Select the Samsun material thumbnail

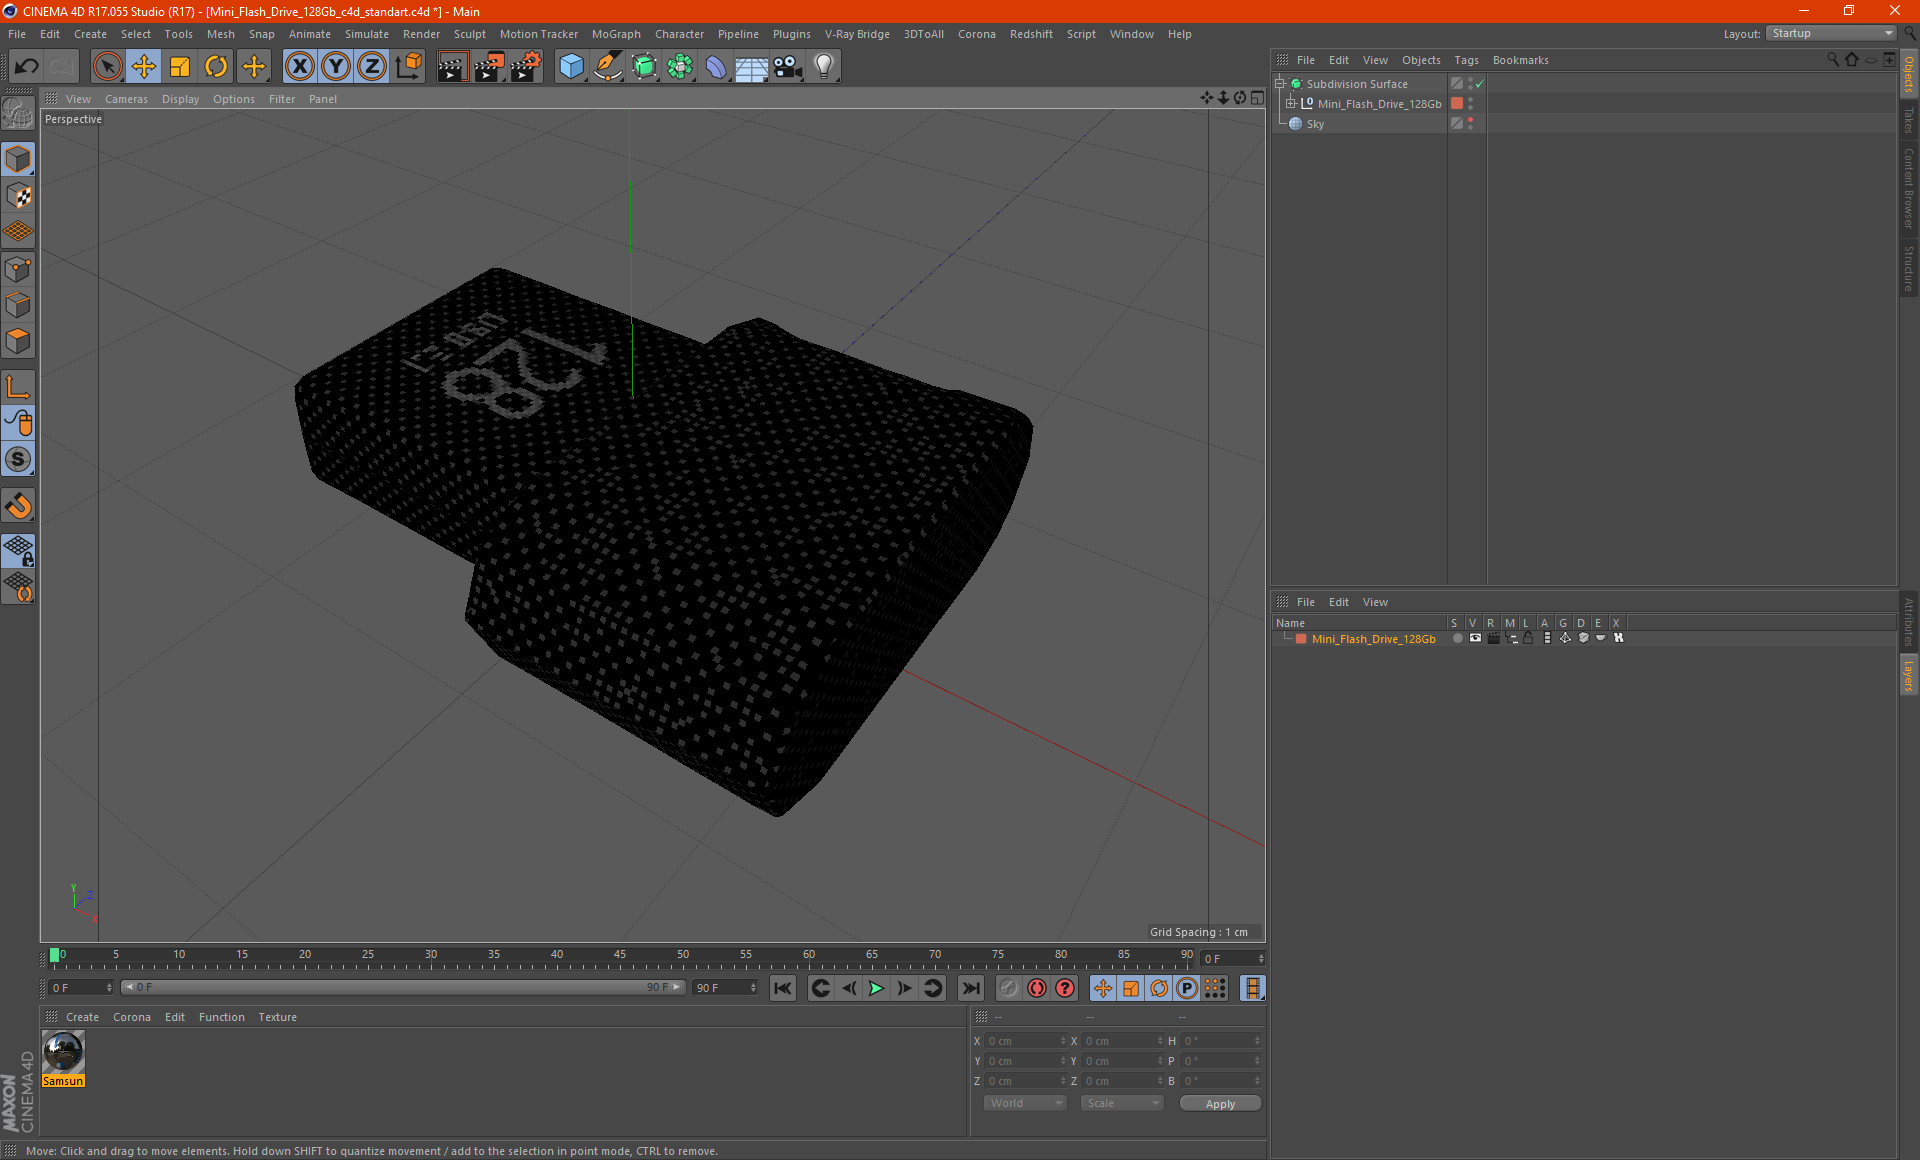[x=63, y=1059]
